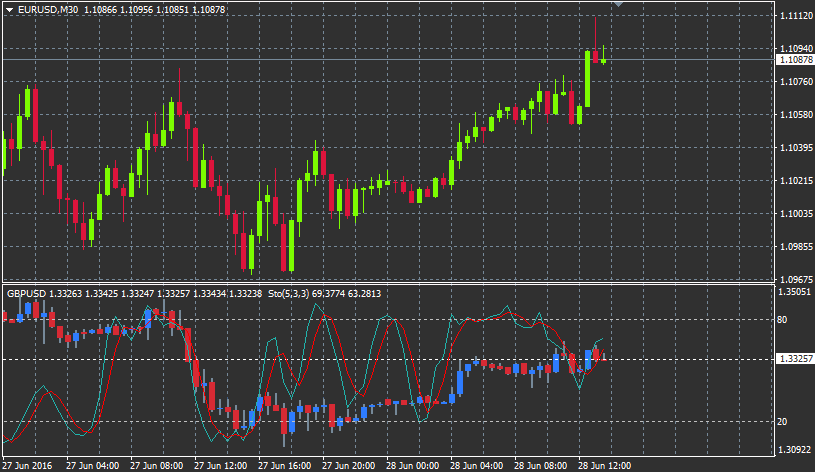This screenshot has width=815, height=472.
Task: Click the highlighted 1.10878 current price label
Action: point(793,60)
